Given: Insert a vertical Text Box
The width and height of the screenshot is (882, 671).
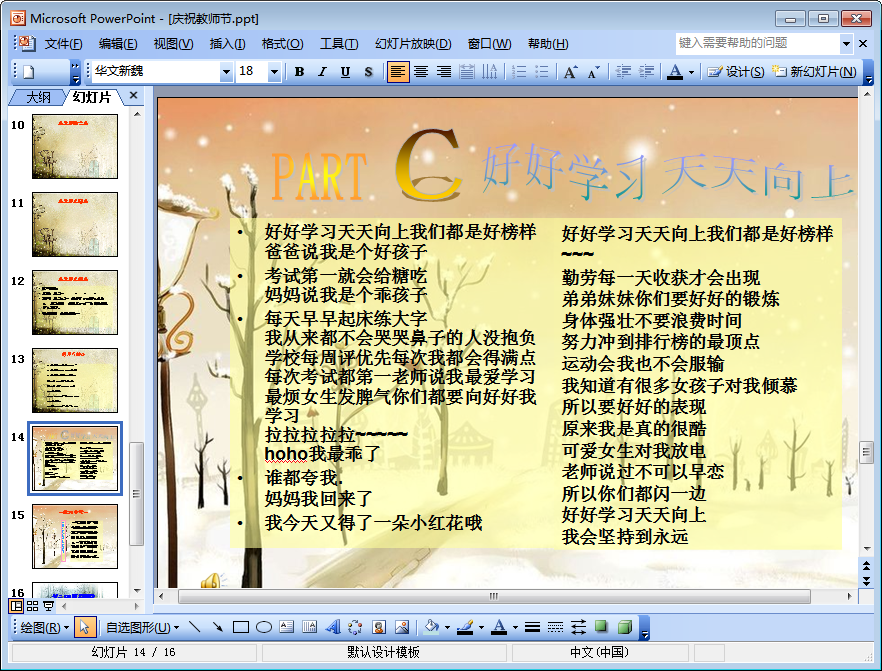Looking at the screenshot, I should pyautogui.click(x=309, y=627).
